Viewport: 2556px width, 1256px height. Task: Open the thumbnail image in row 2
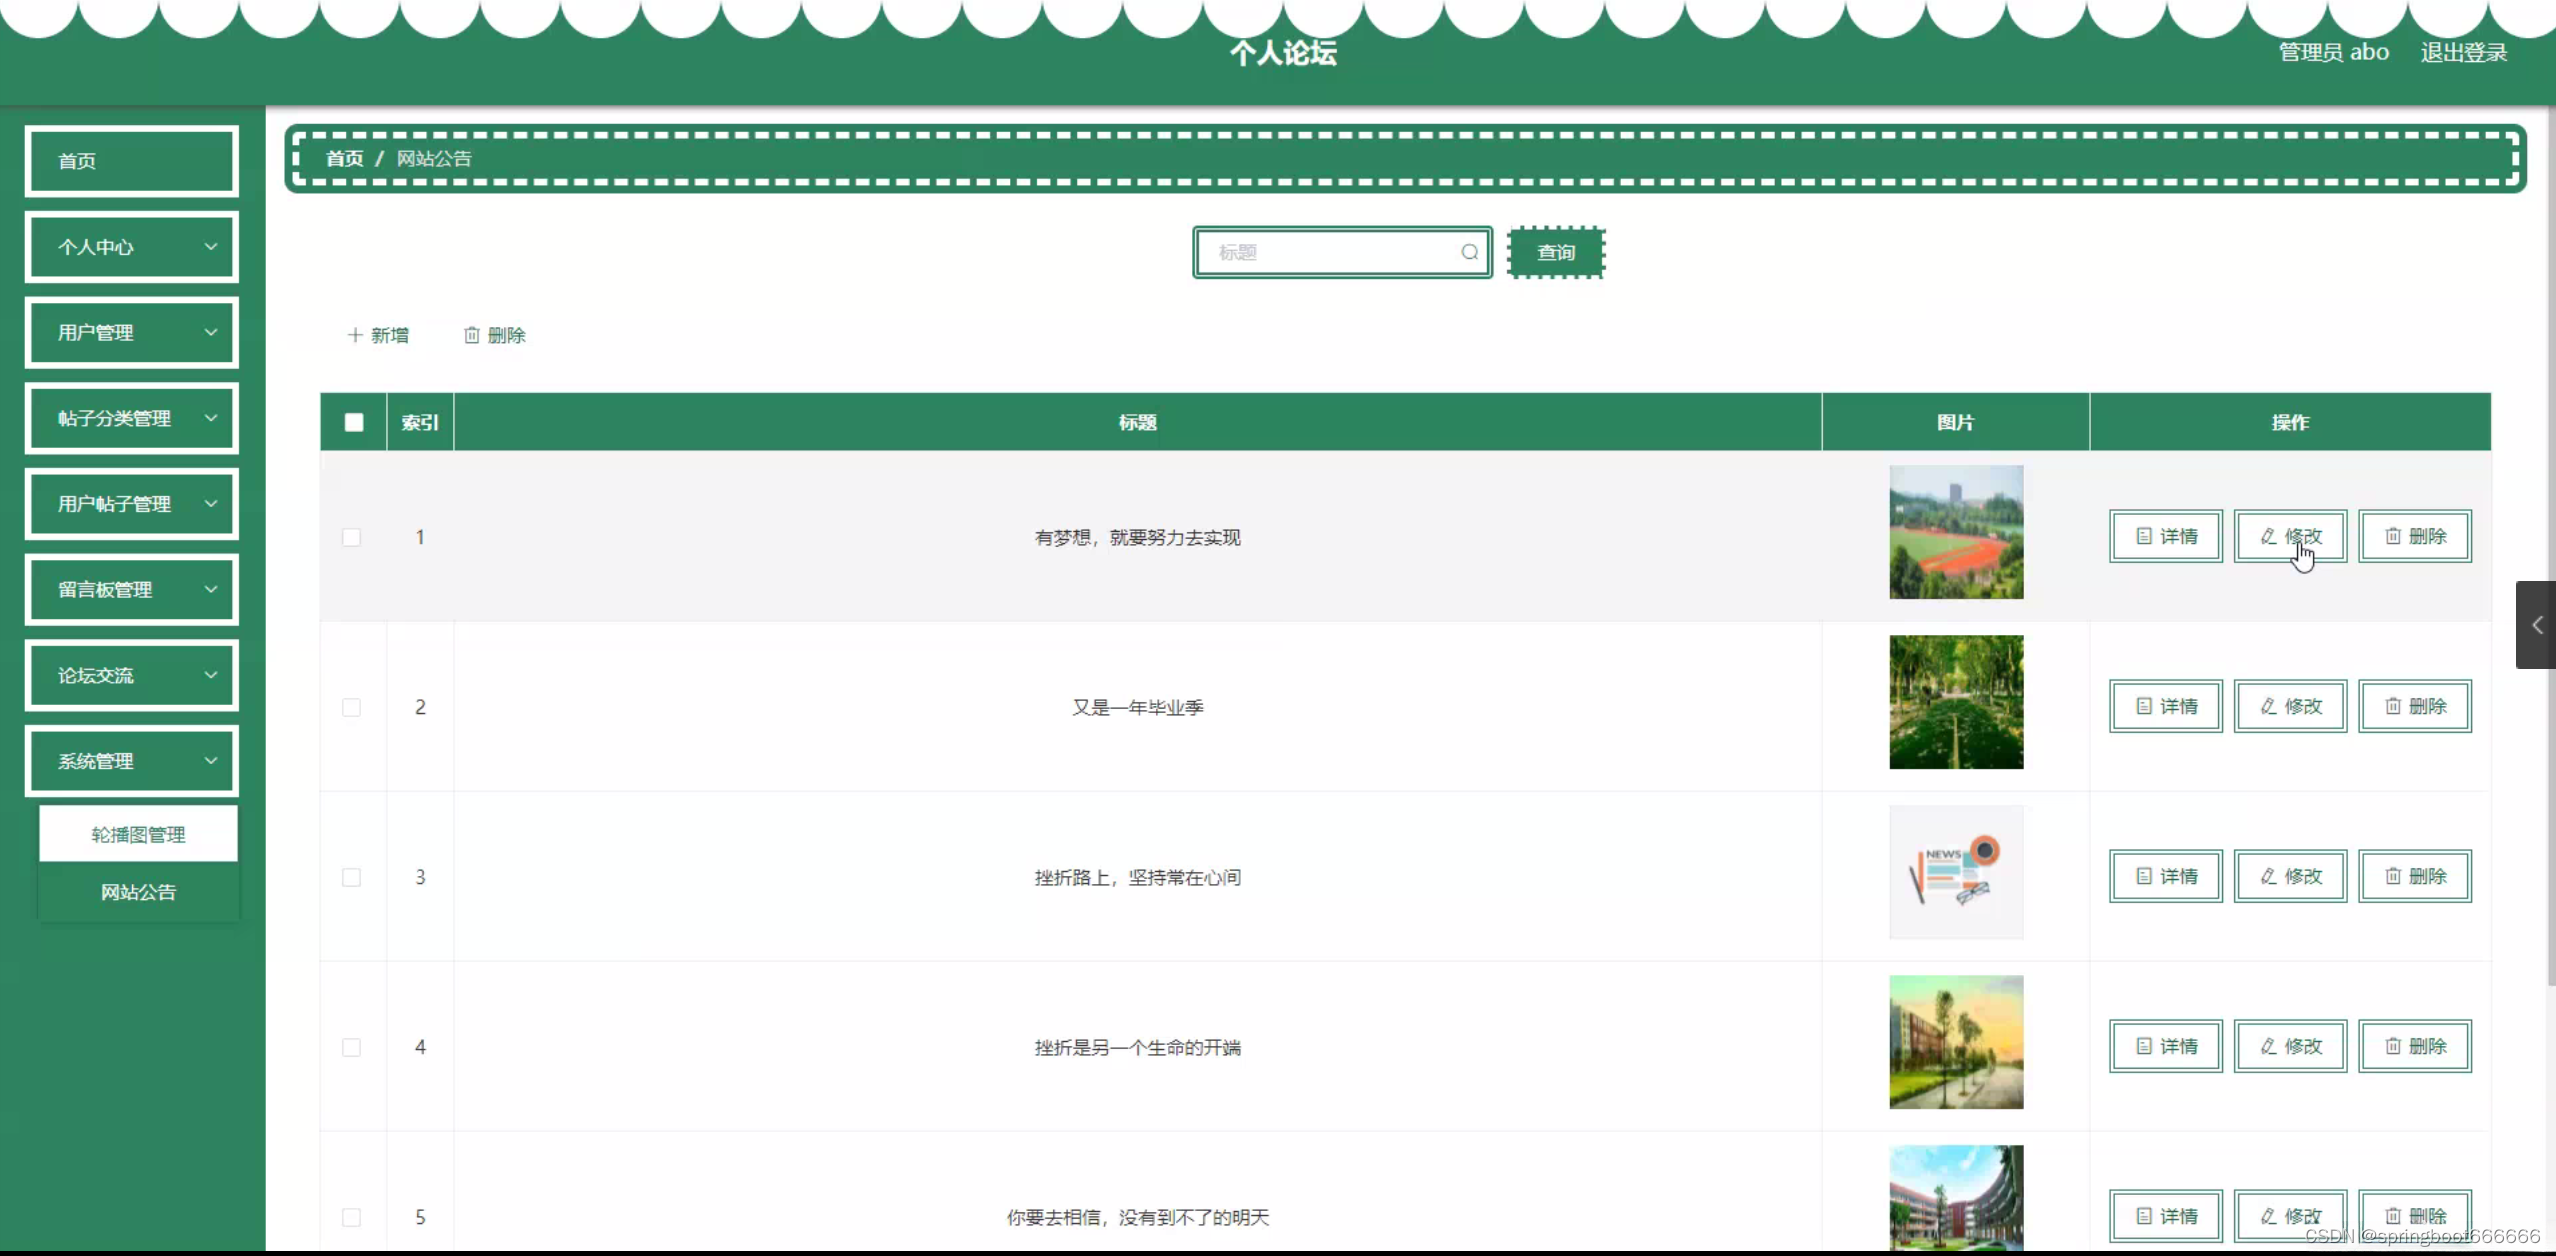click(1955, 702)
